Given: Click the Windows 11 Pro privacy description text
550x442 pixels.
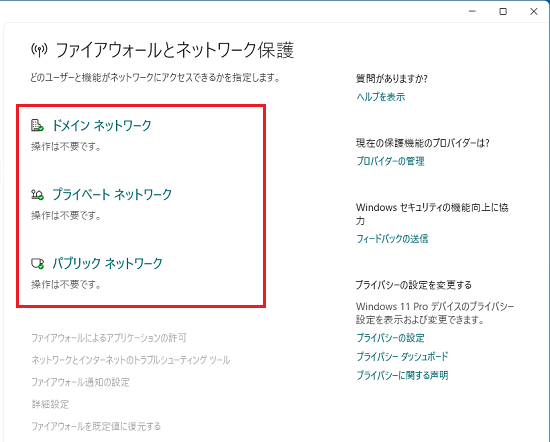Looking at the screenshot, I should [435, 313].
